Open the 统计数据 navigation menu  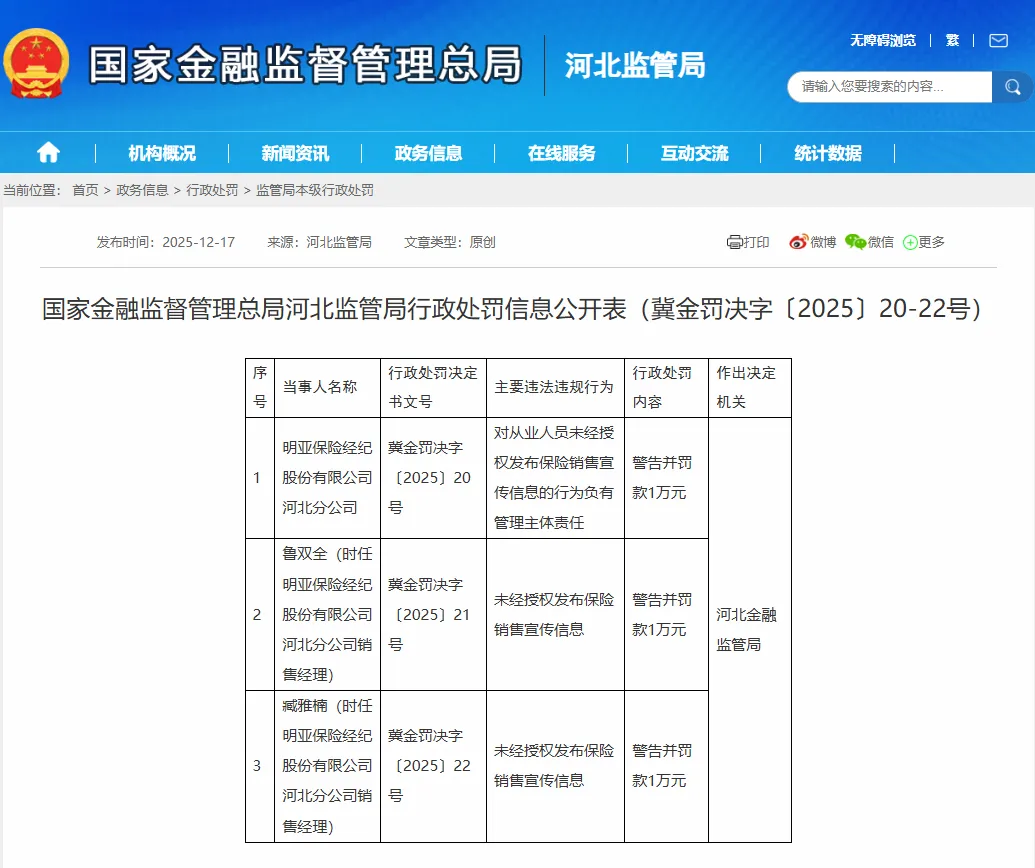(x=830, y=151)
